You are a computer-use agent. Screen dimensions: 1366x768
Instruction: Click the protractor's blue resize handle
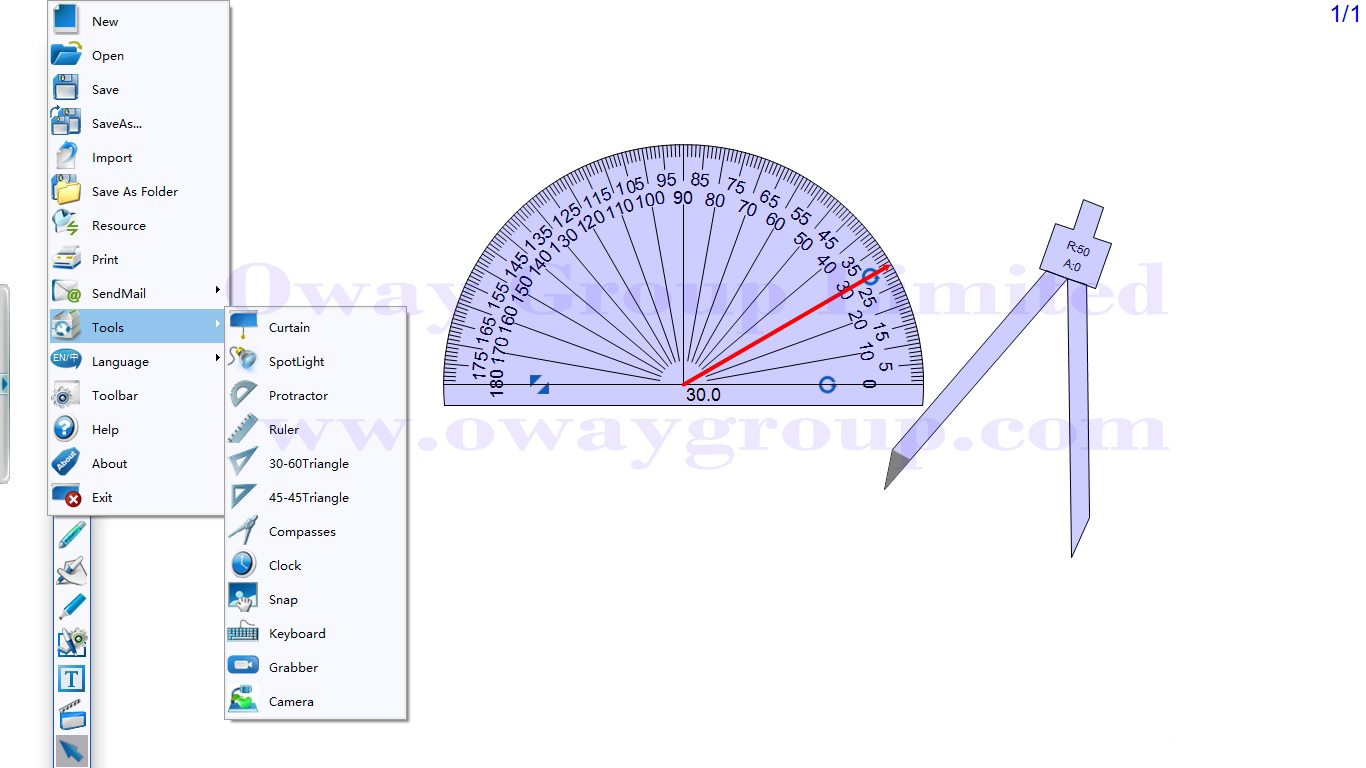(540, 385)
